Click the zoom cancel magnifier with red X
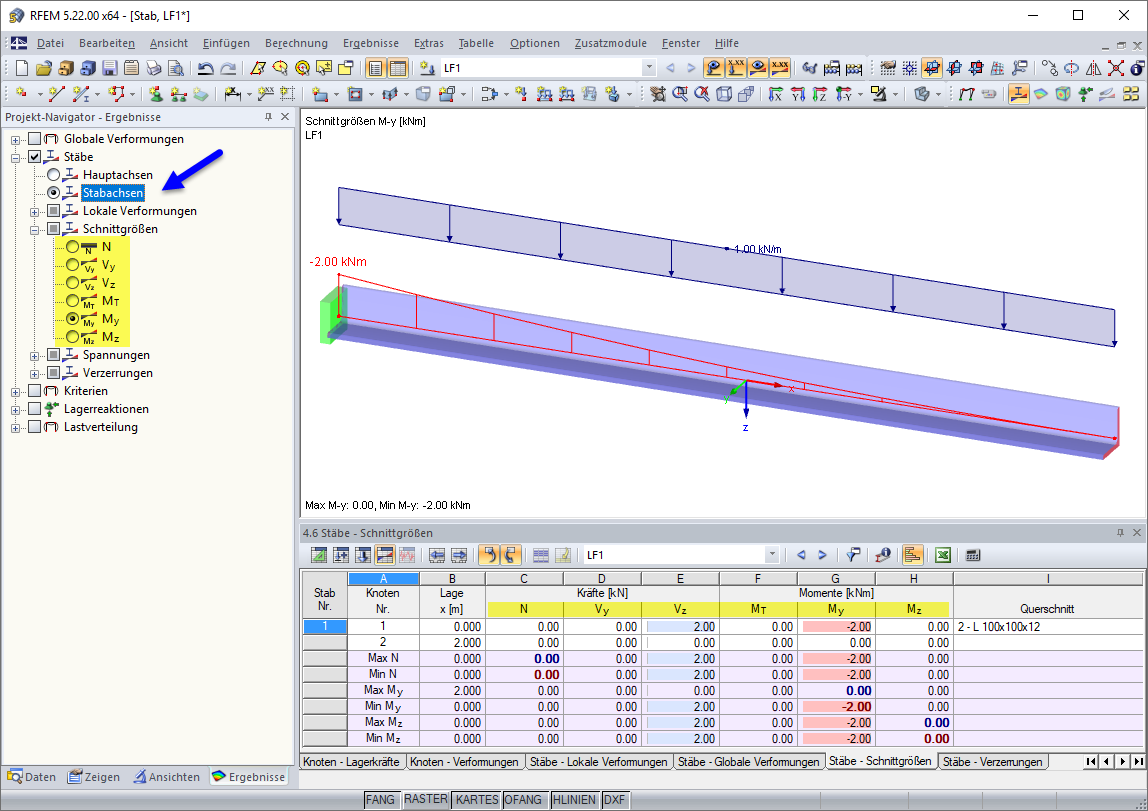The width and height of the screenshot is (1148, 811). click(702, 94)
